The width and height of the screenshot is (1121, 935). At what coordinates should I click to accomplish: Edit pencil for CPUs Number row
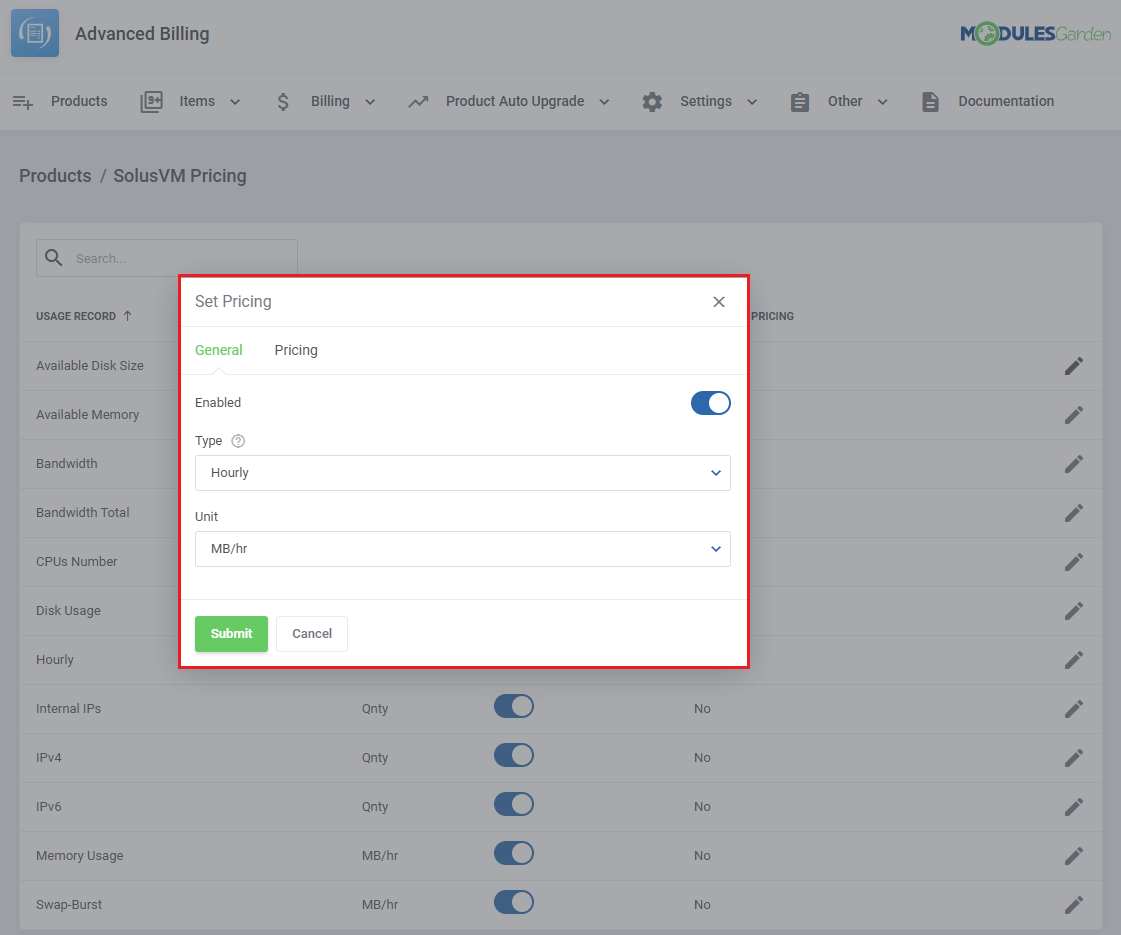pos(1074,562)
